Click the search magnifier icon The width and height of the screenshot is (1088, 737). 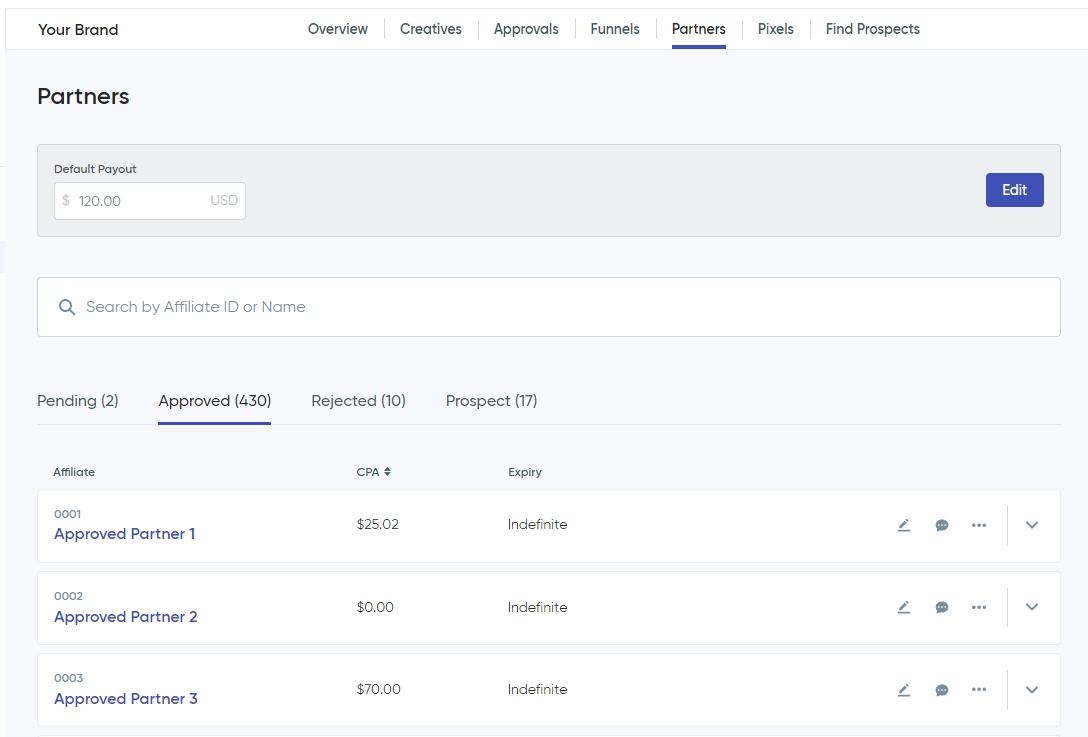pos(67,307)
